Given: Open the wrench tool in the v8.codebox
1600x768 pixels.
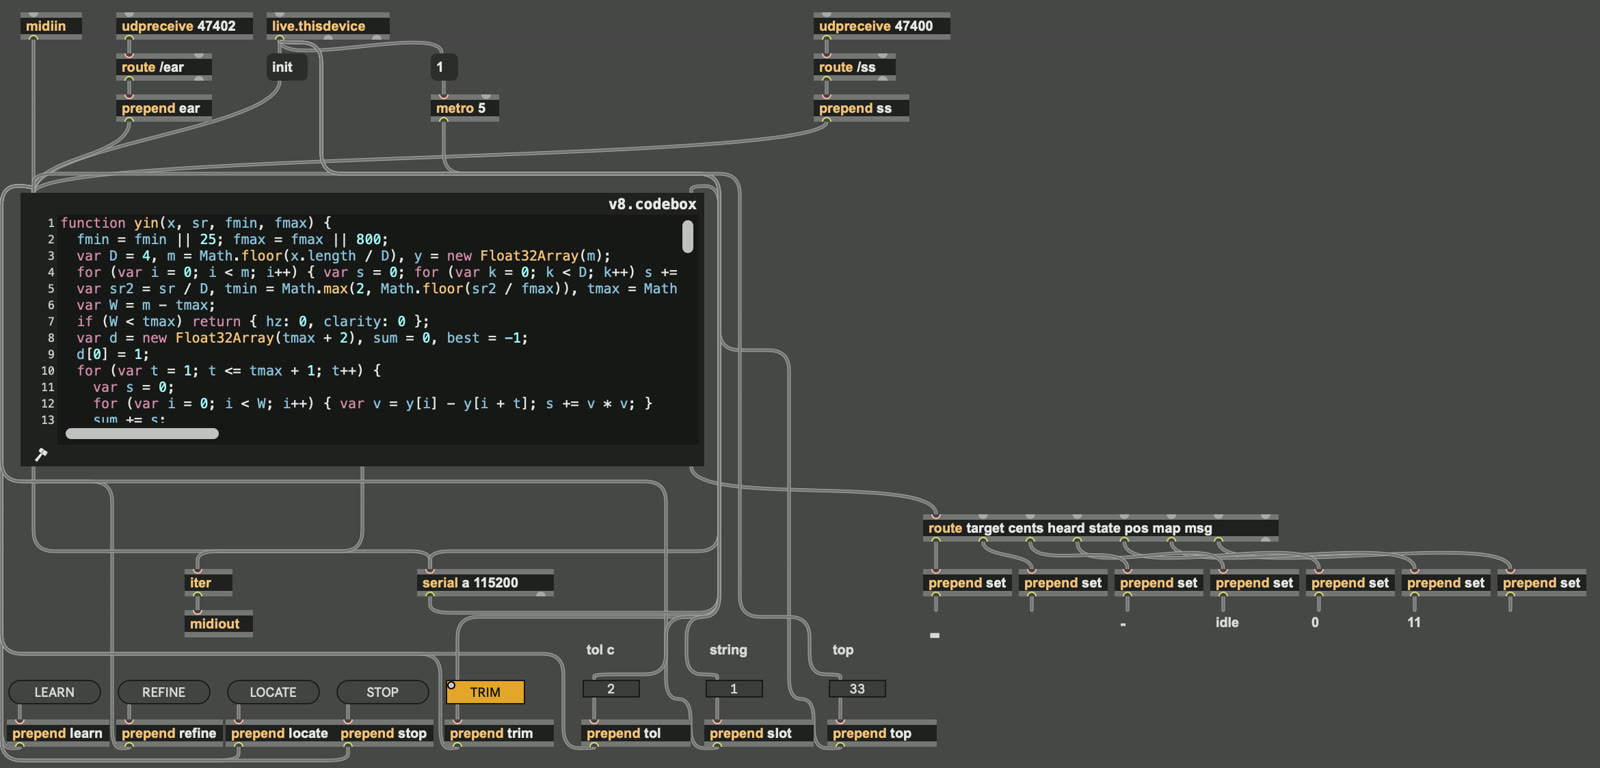Looking at the screenshot, I should (41, 454).
